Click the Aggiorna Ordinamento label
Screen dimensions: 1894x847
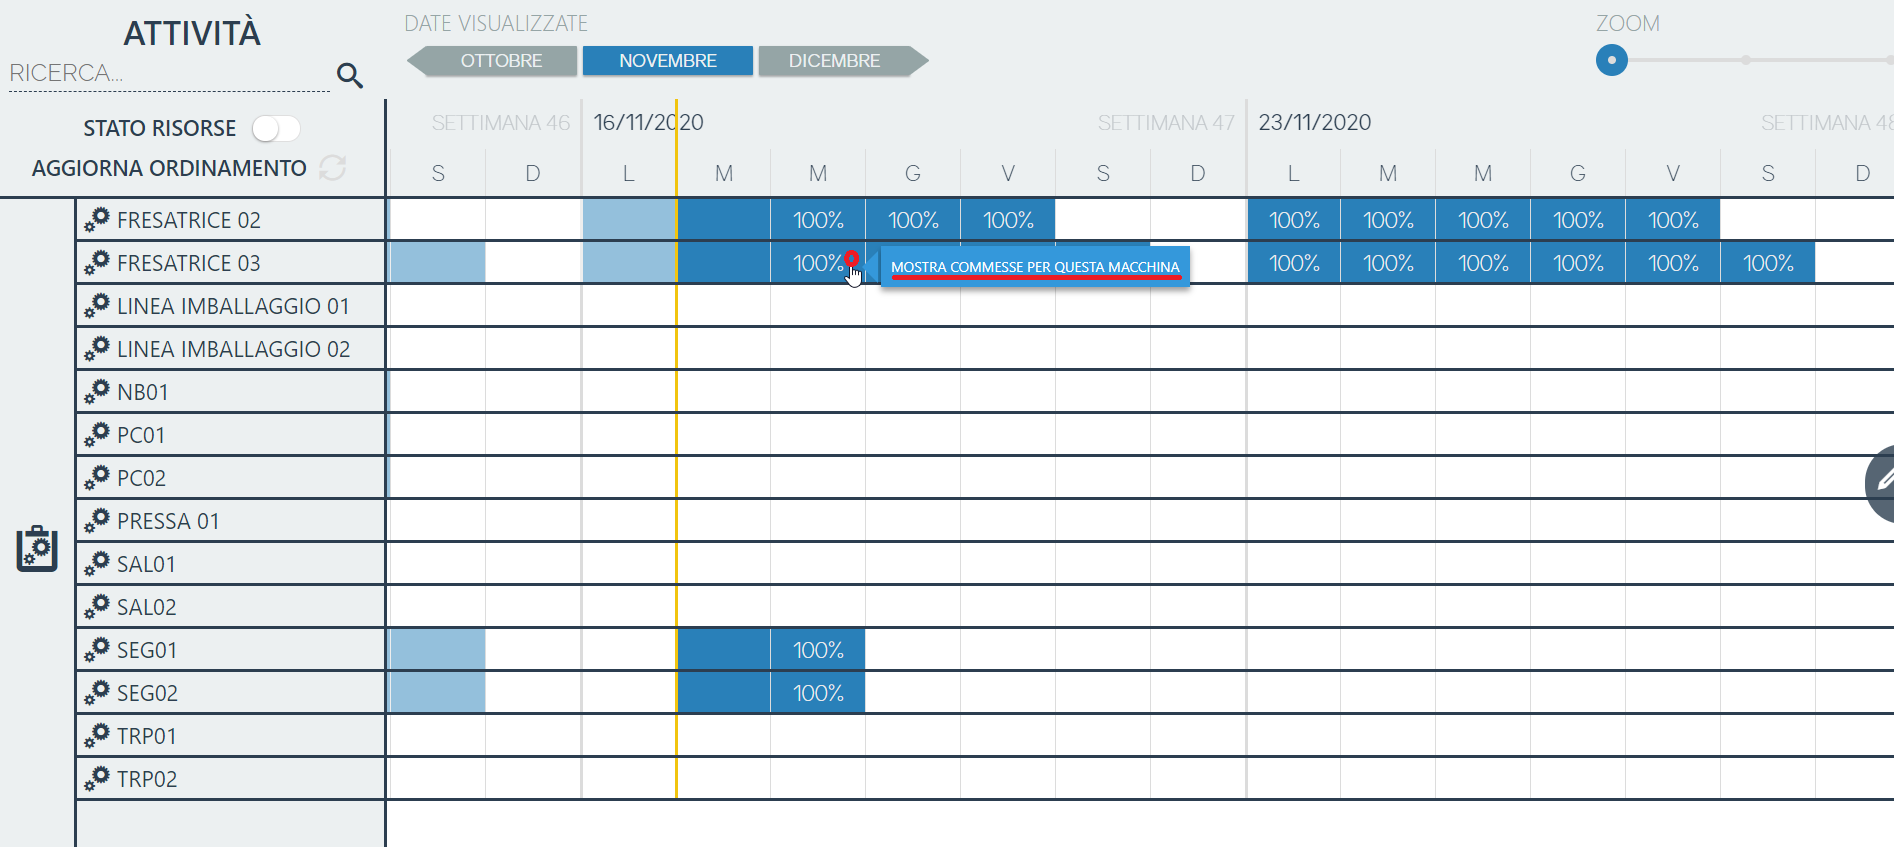point(169,168)
